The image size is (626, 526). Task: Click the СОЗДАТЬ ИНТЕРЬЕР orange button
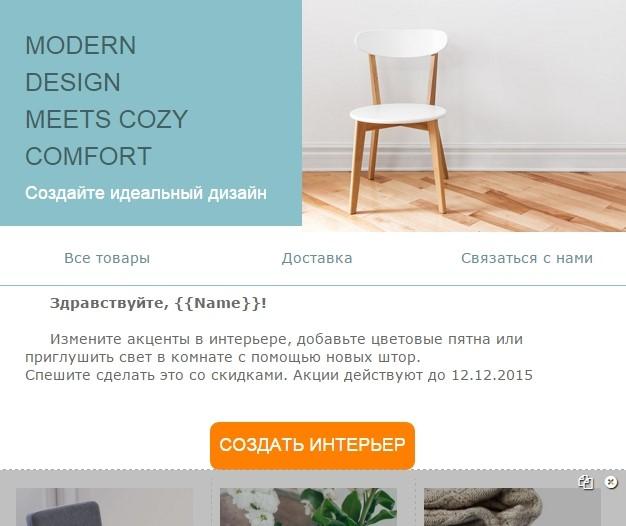click(312, 445)
